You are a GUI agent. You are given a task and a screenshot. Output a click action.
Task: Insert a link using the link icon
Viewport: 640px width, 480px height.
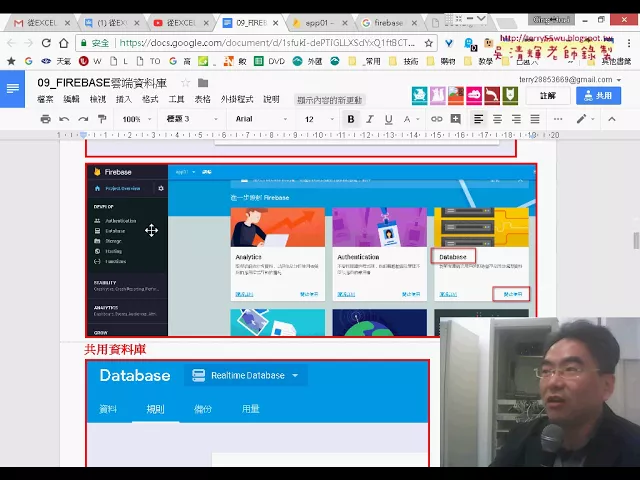[x=436, y=119]
